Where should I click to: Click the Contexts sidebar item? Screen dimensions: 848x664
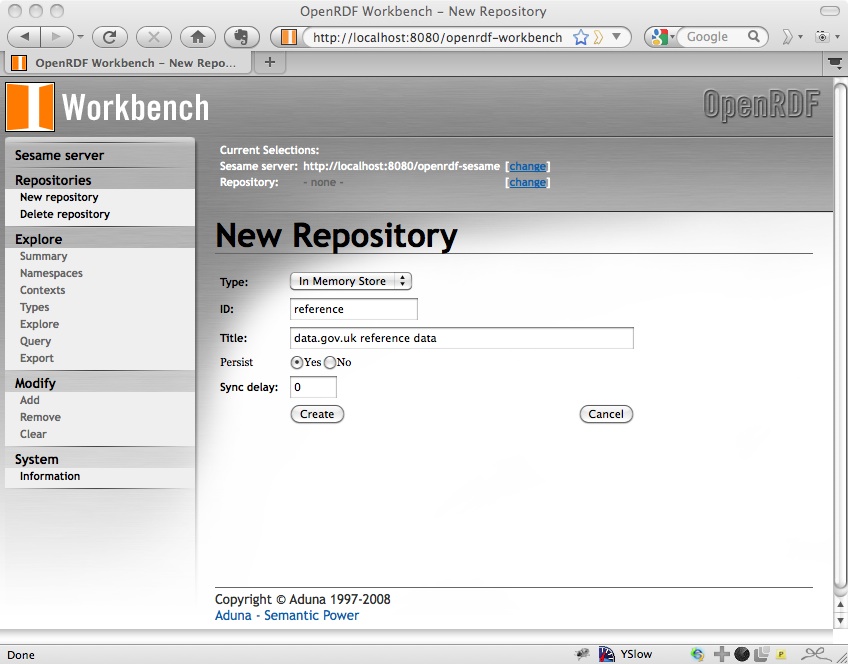tap(42, 290)
